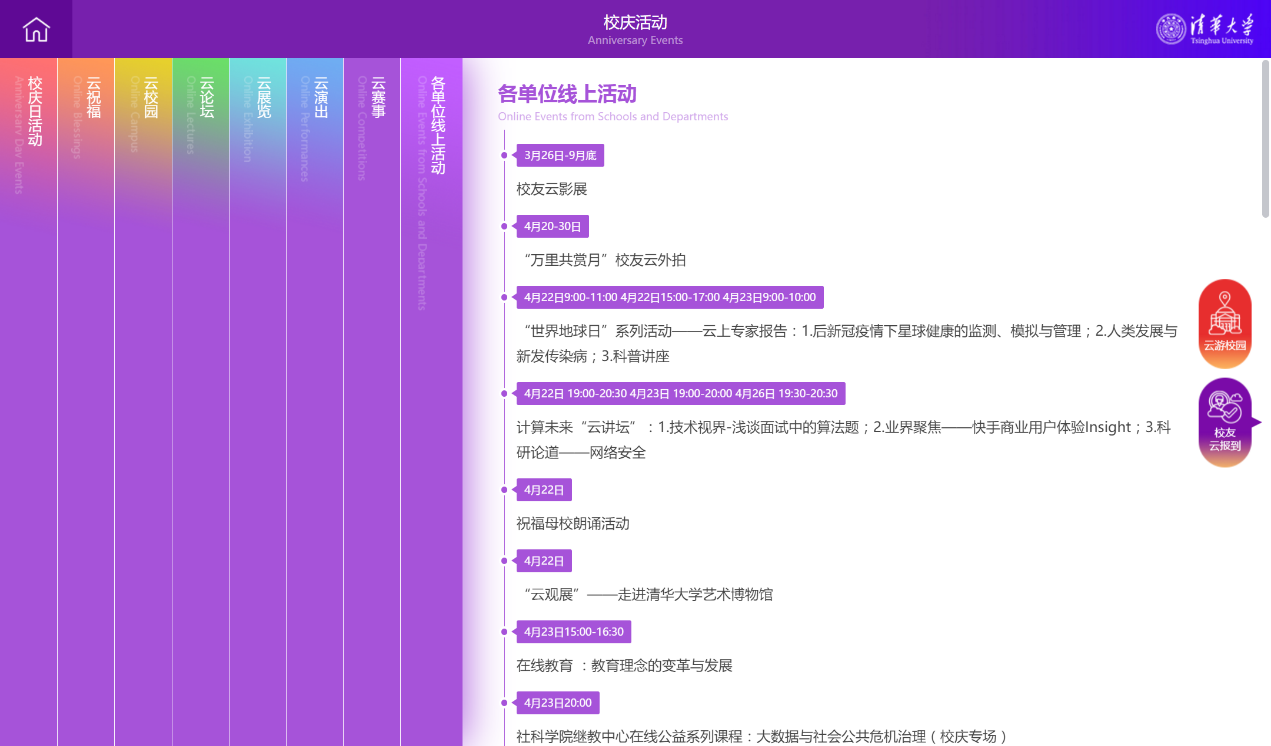Open the 校友云报到 alumni check-in icon

tap(1225, 422)
